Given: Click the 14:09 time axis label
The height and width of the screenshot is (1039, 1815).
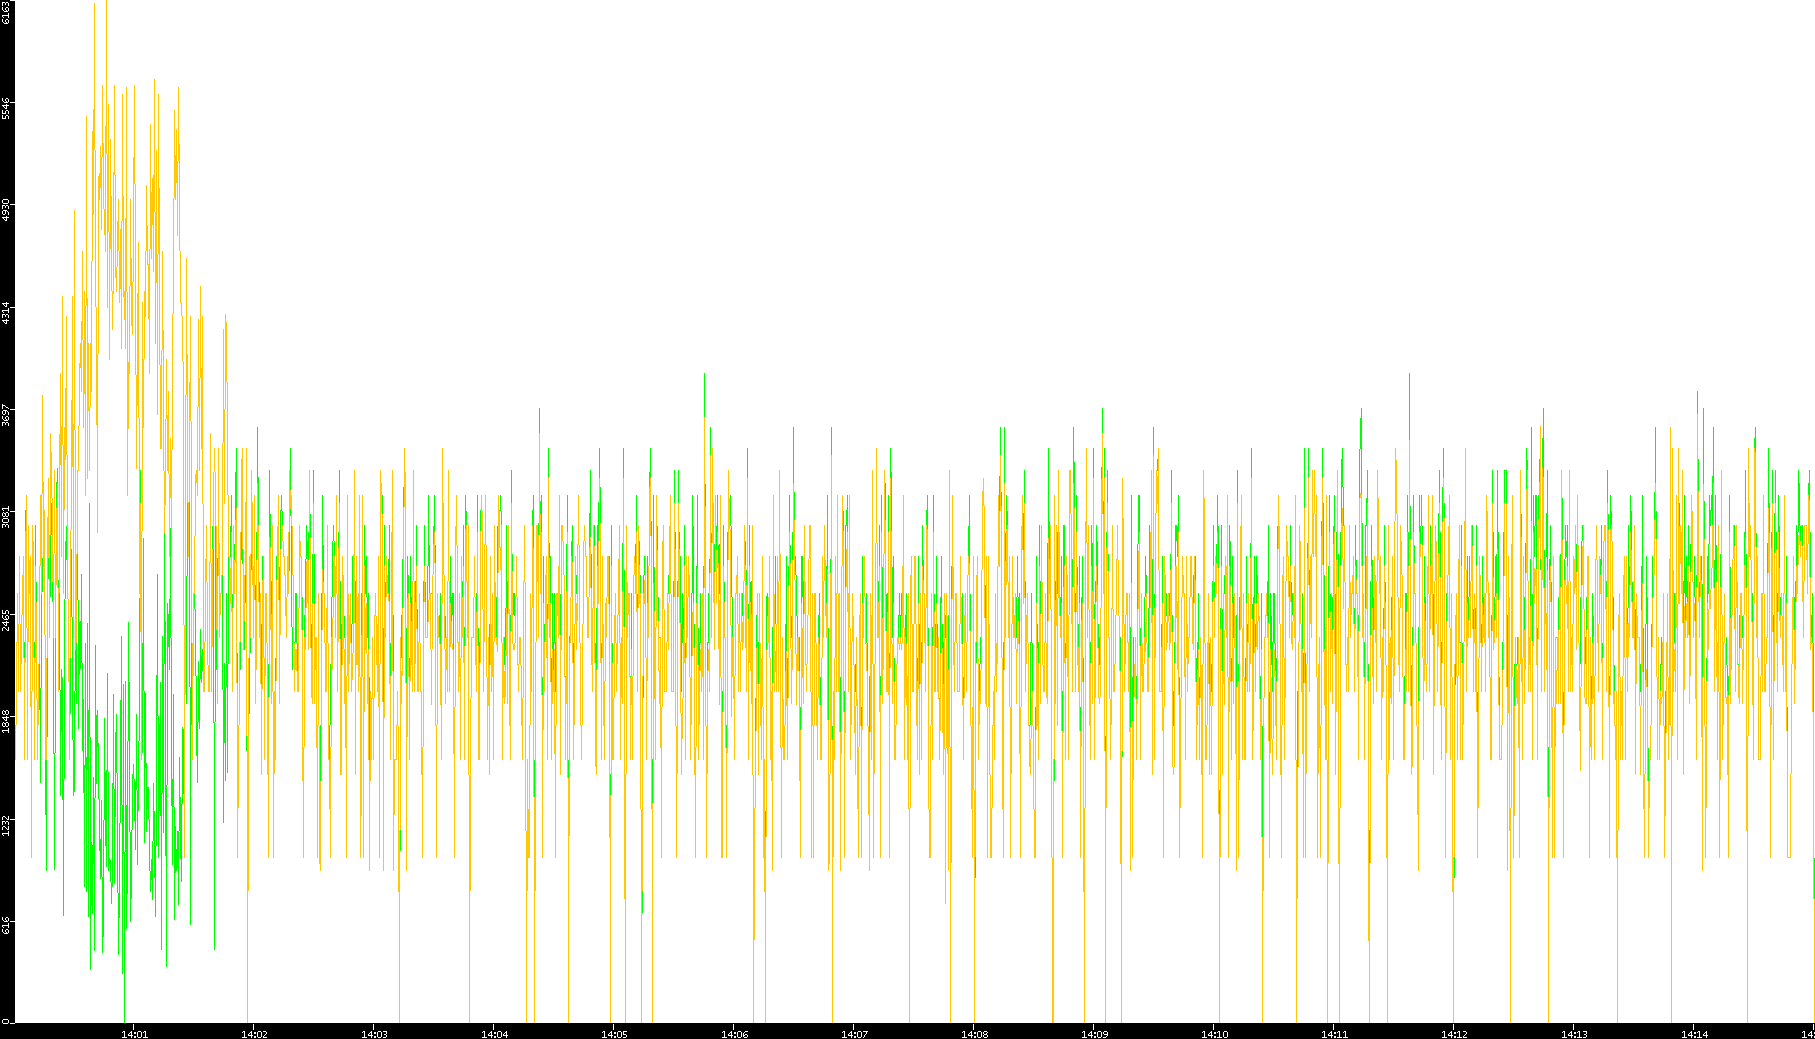Looking at the screenshot, I should [x=1094, y=1034].
